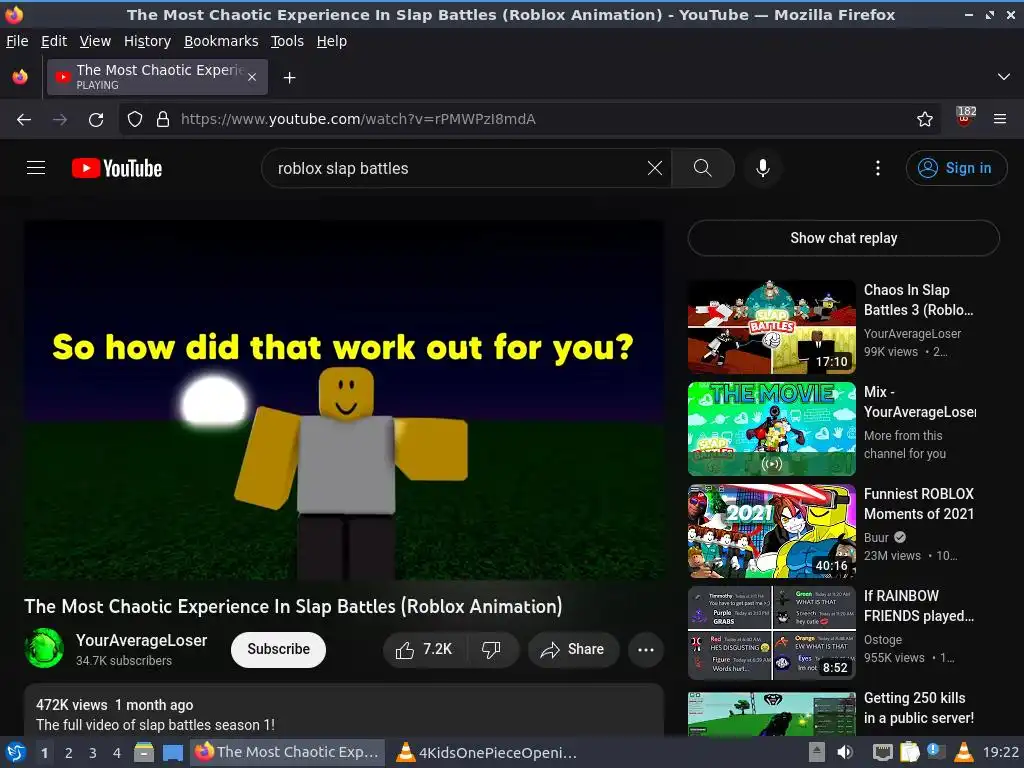
Task: Click the Share button
Action: [x=573, y=650]
